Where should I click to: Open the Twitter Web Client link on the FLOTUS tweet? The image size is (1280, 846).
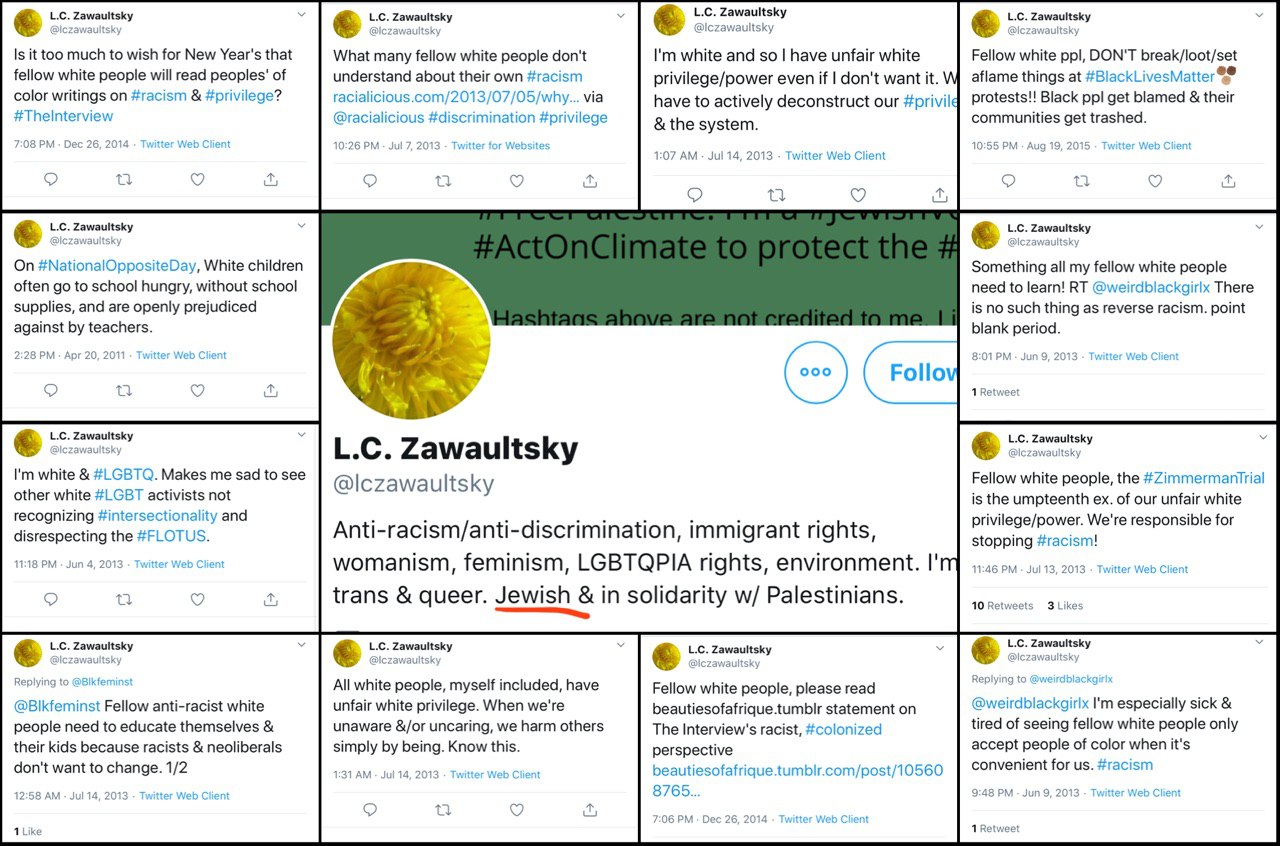pos(179,564)
